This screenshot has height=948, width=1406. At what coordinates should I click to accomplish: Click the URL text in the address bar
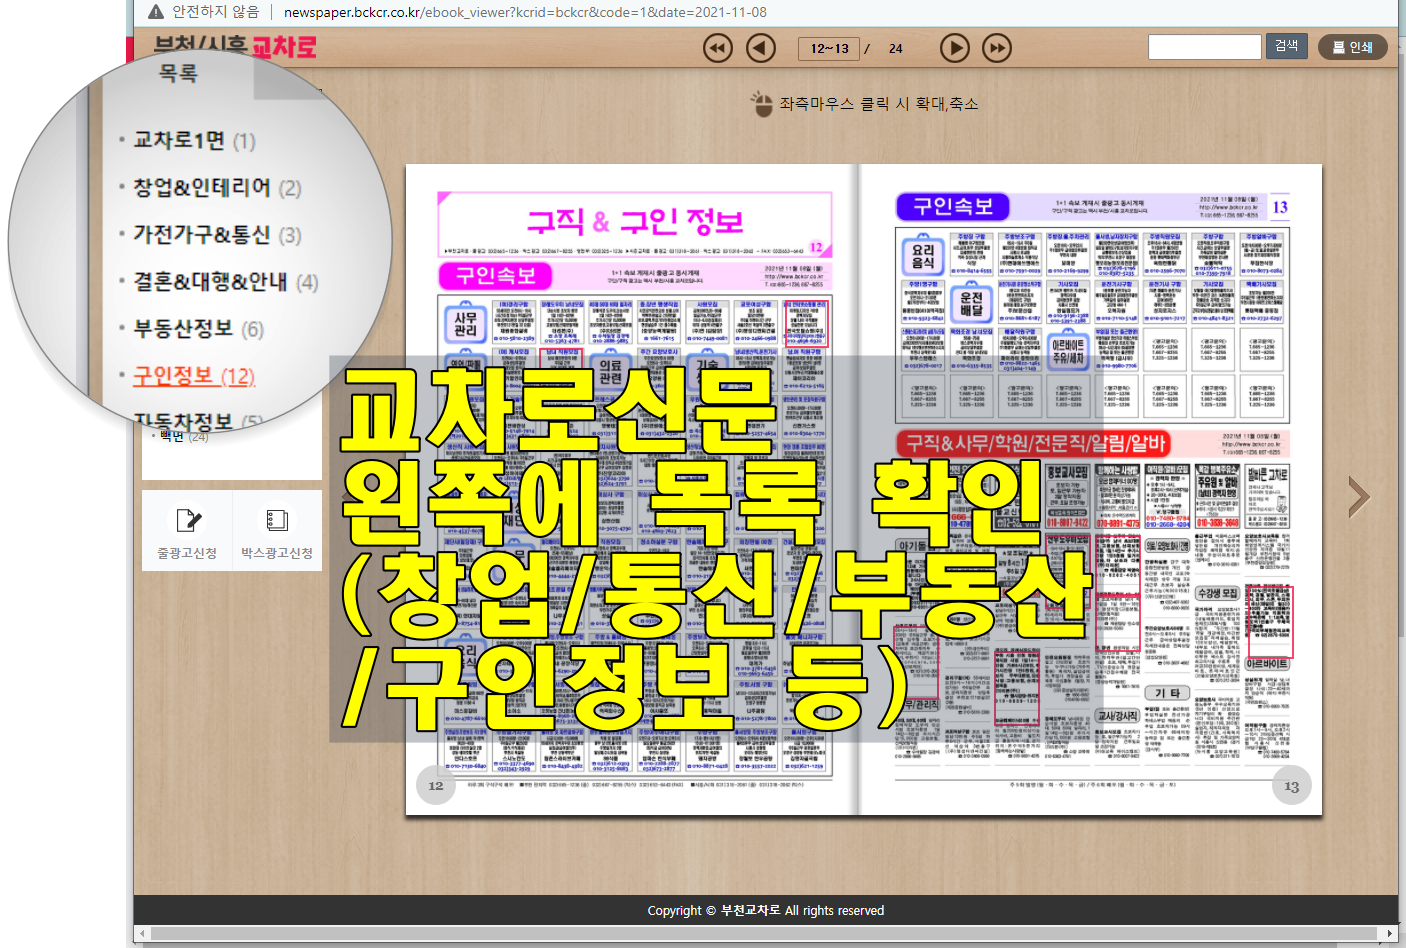[525, 12]
